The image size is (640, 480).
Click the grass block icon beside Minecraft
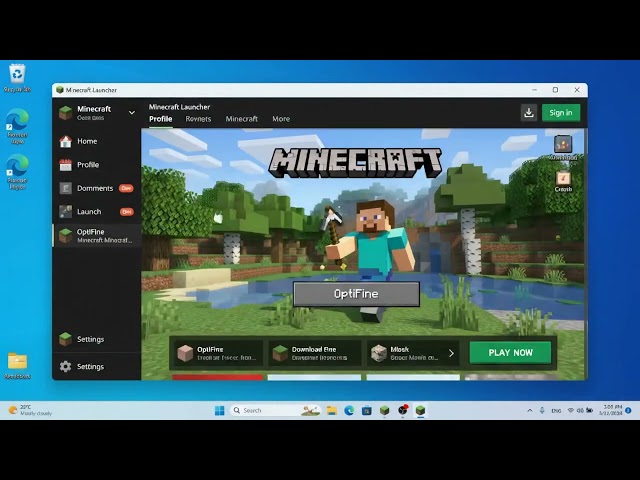(x=65, y=113)
